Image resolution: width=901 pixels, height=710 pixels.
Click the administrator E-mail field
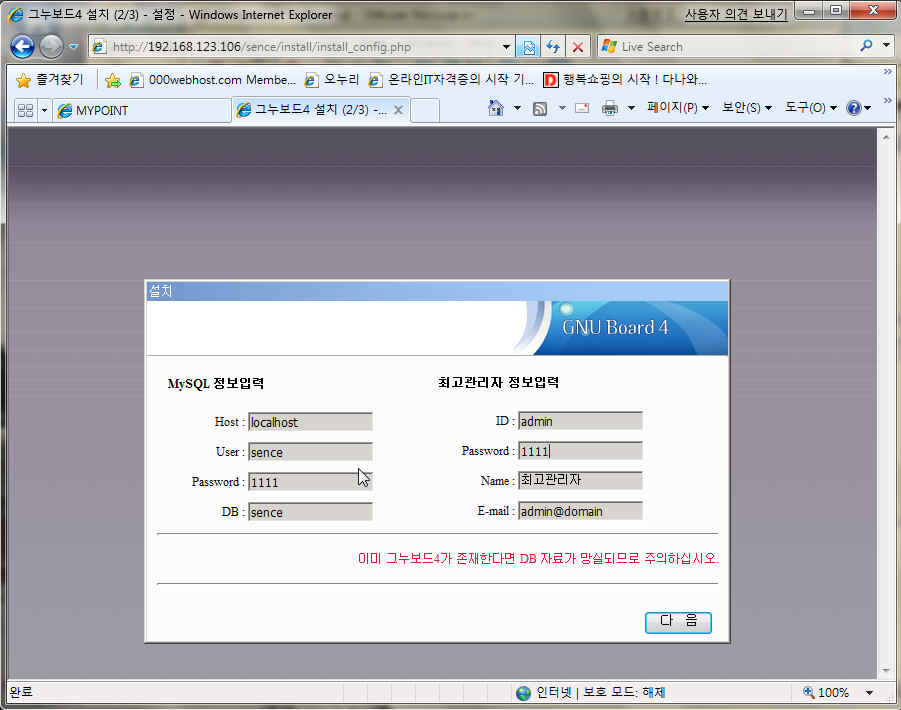580,511
